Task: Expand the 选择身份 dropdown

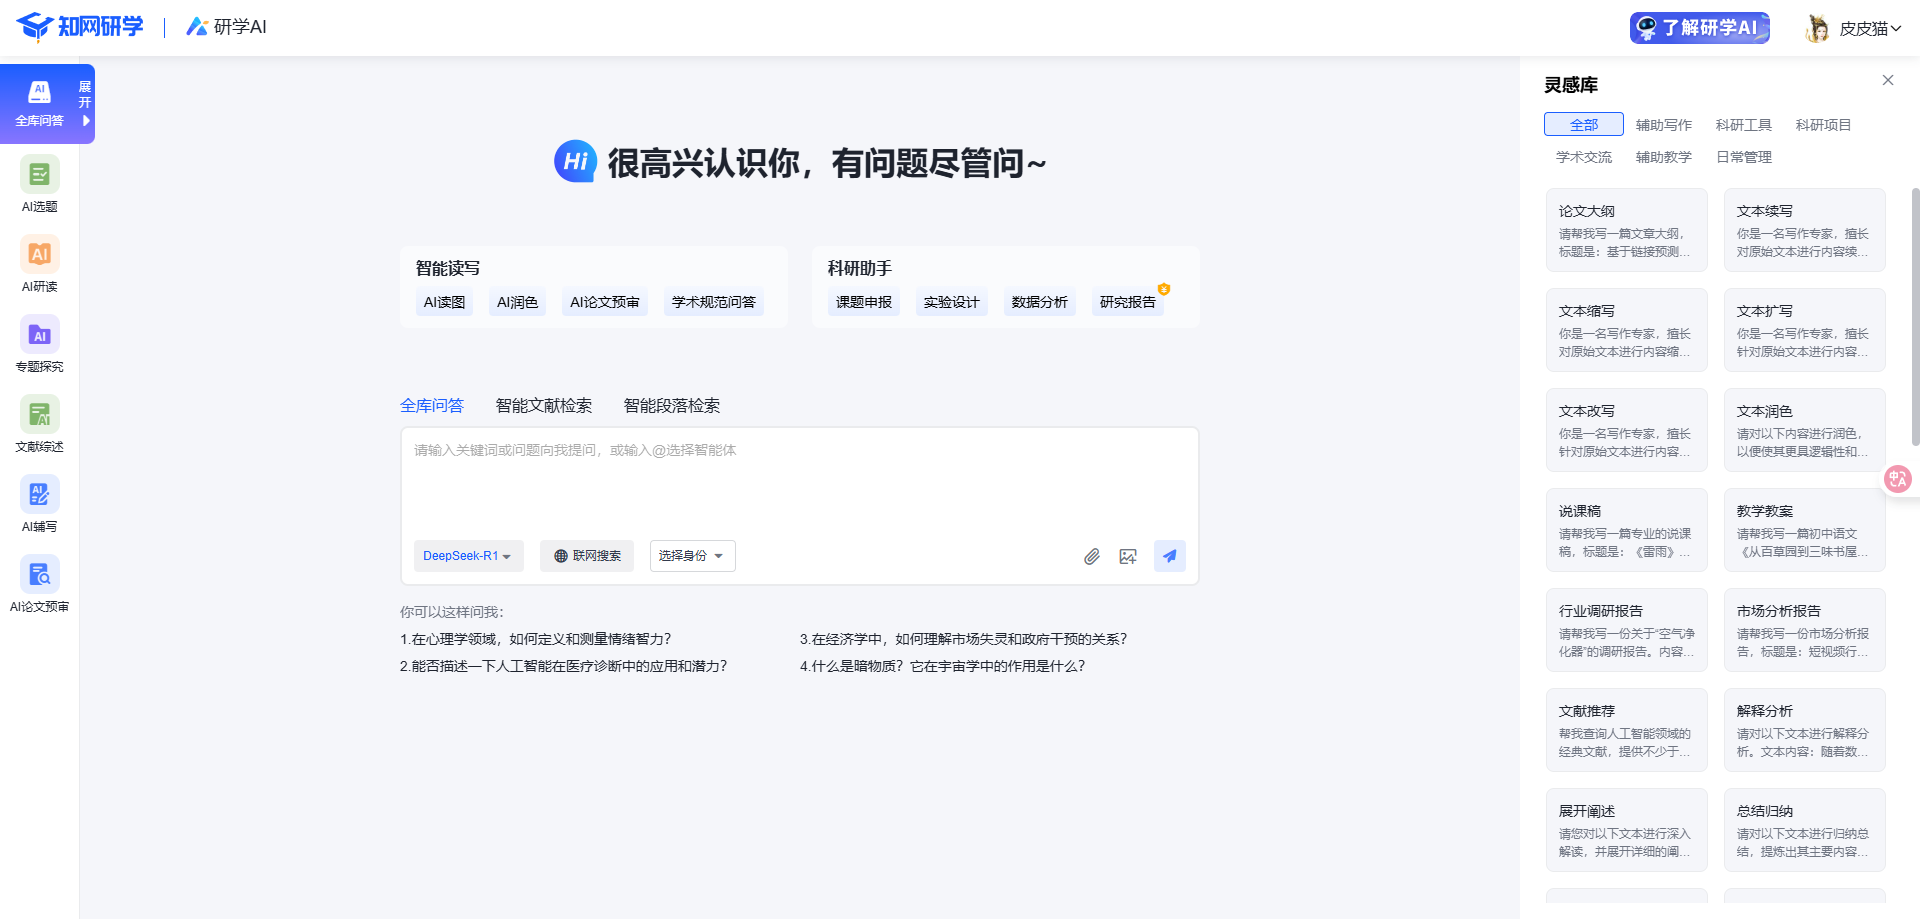Action: 692,556
